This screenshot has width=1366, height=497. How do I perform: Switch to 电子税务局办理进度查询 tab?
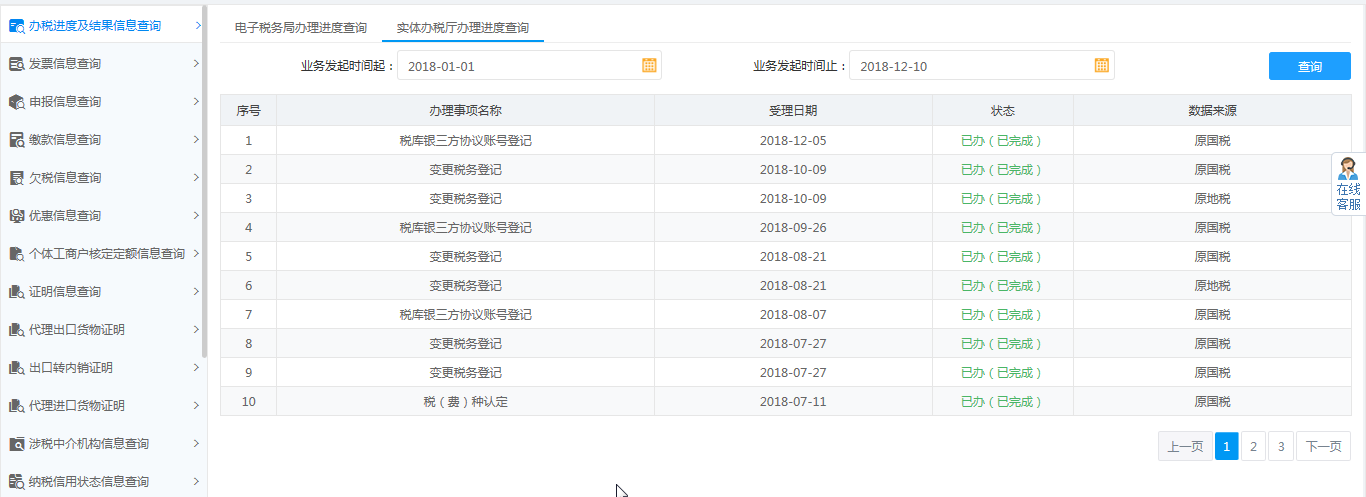point(300,28)
